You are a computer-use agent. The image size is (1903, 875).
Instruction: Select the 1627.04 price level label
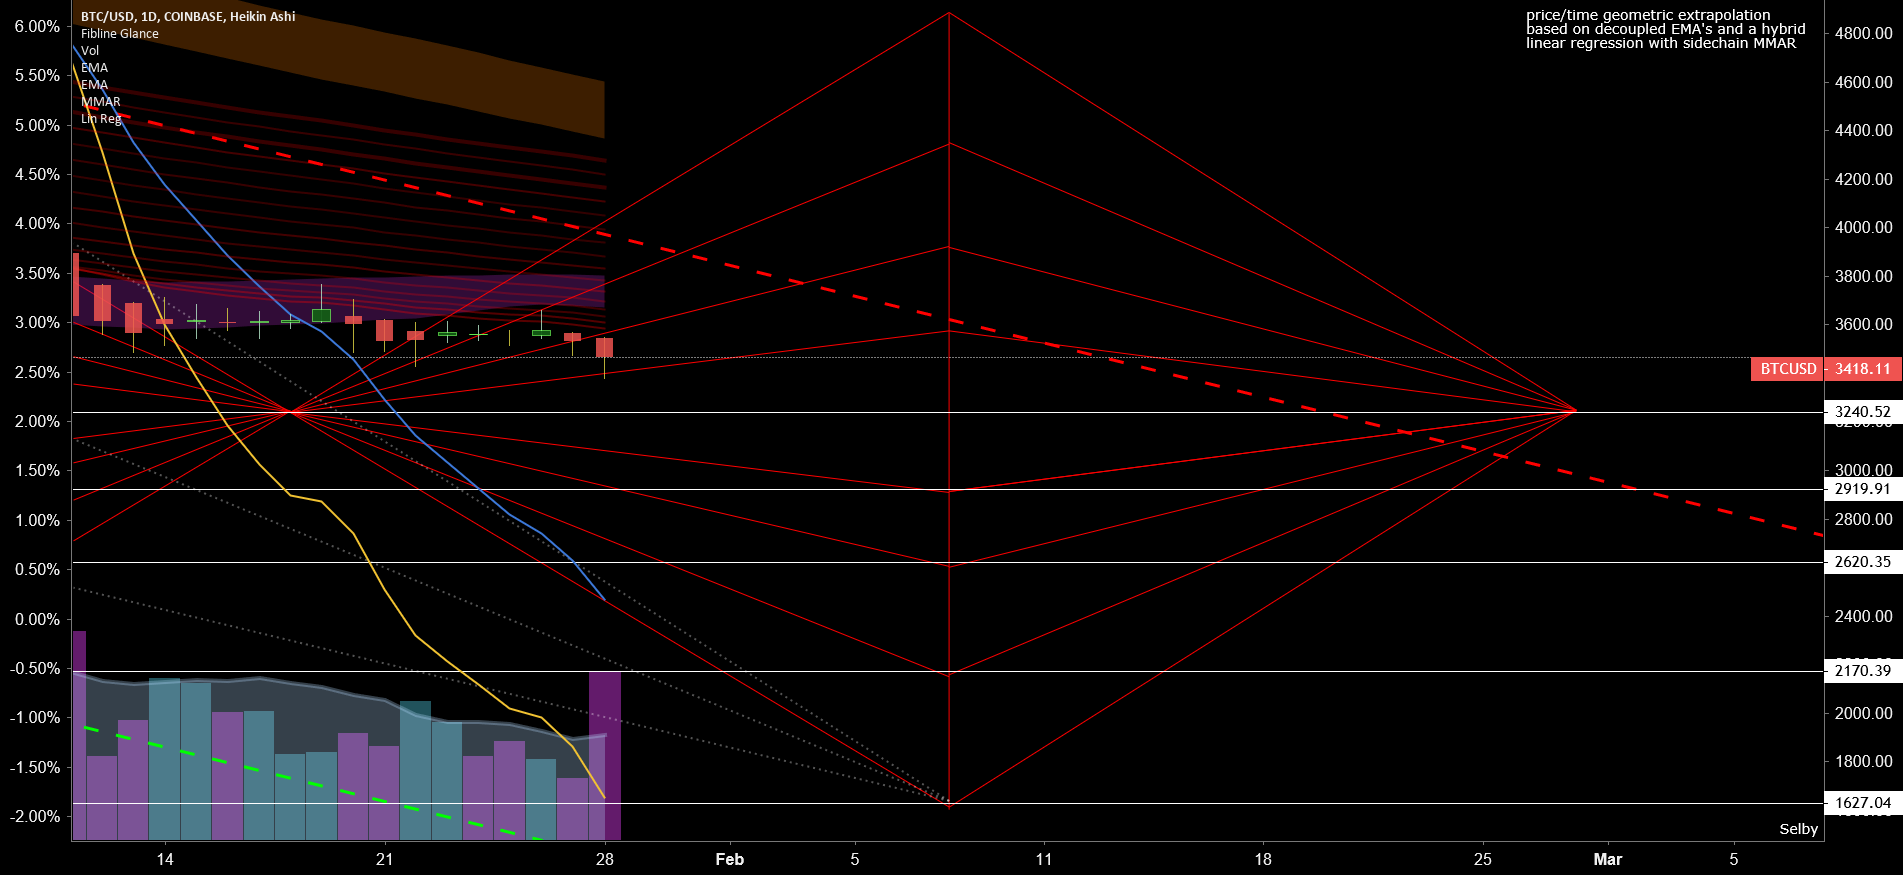click(1862, 803)
